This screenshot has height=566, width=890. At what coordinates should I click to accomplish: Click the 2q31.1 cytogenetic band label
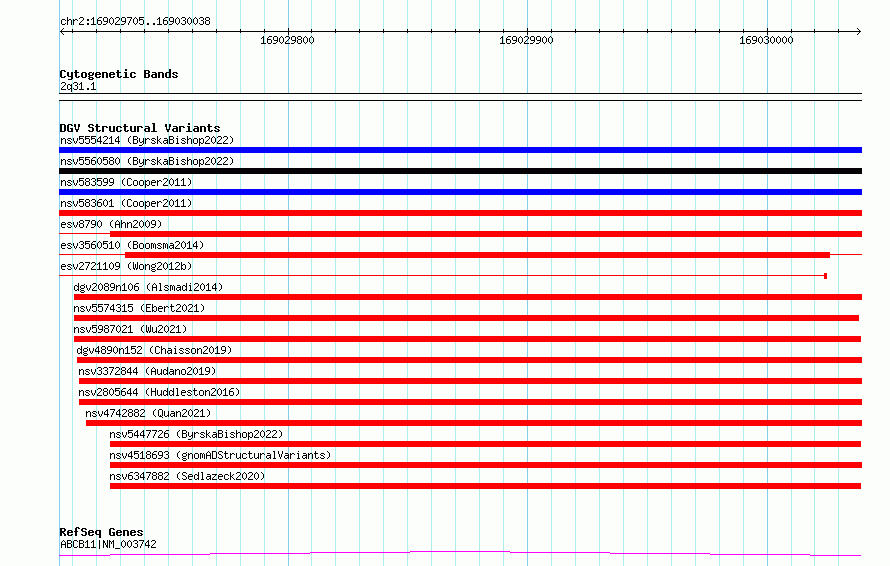click(78, 86)
